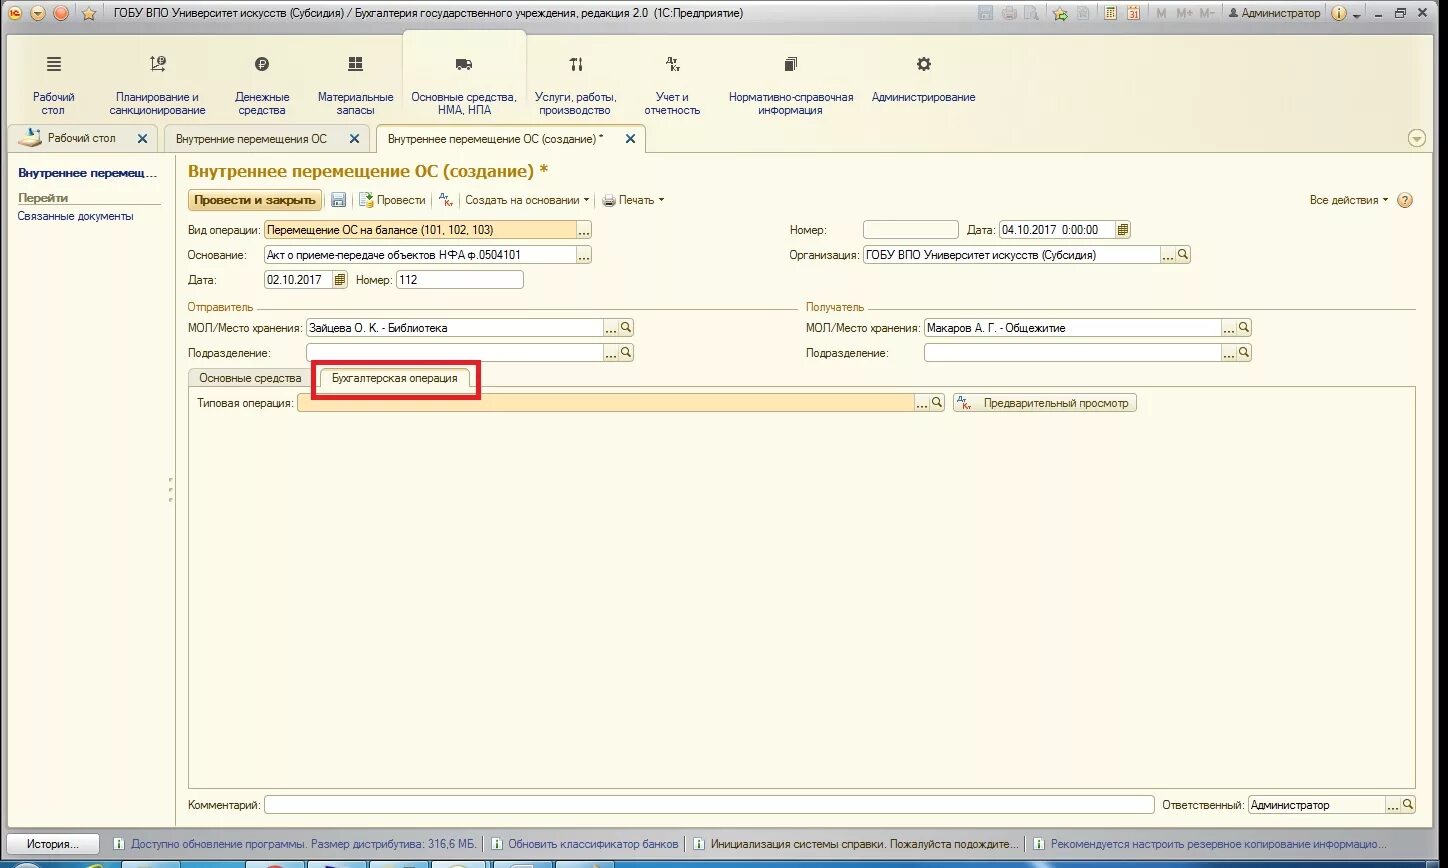Click the История... button
Viewport: 1448px width, 868px height.
(54, 844)
